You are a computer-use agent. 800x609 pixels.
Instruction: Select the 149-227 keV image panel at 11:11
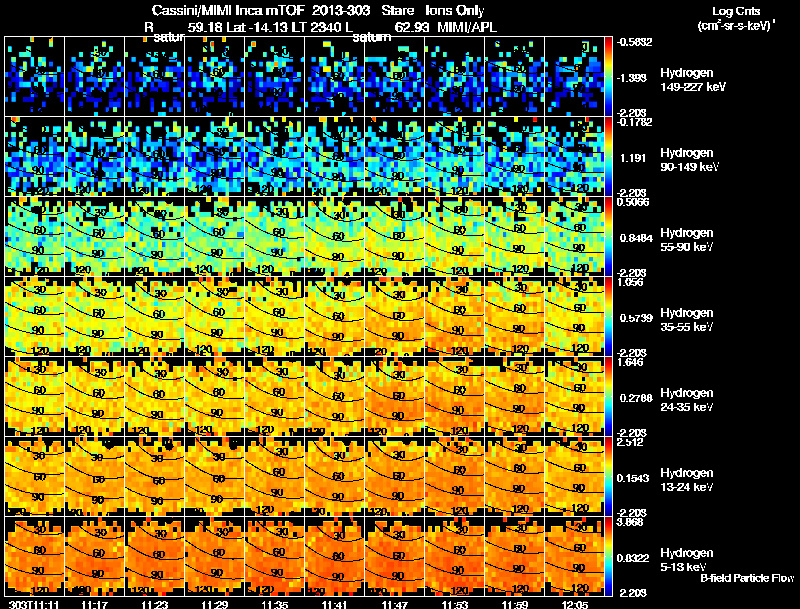[x=35, y=76]
